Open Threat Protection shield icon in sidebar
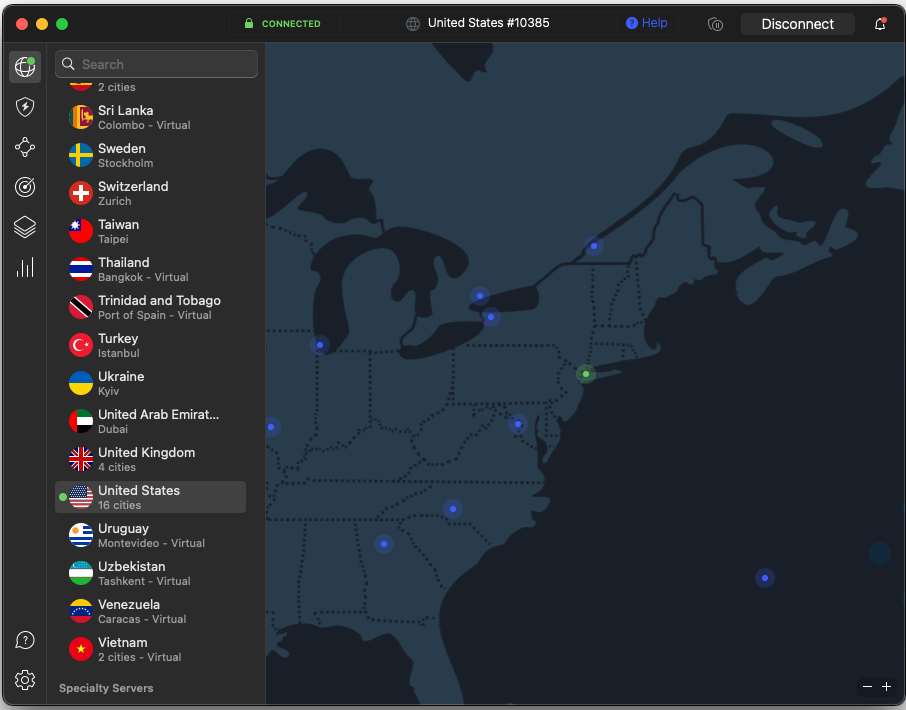This screenshot has height=710, width=906. 25,107
